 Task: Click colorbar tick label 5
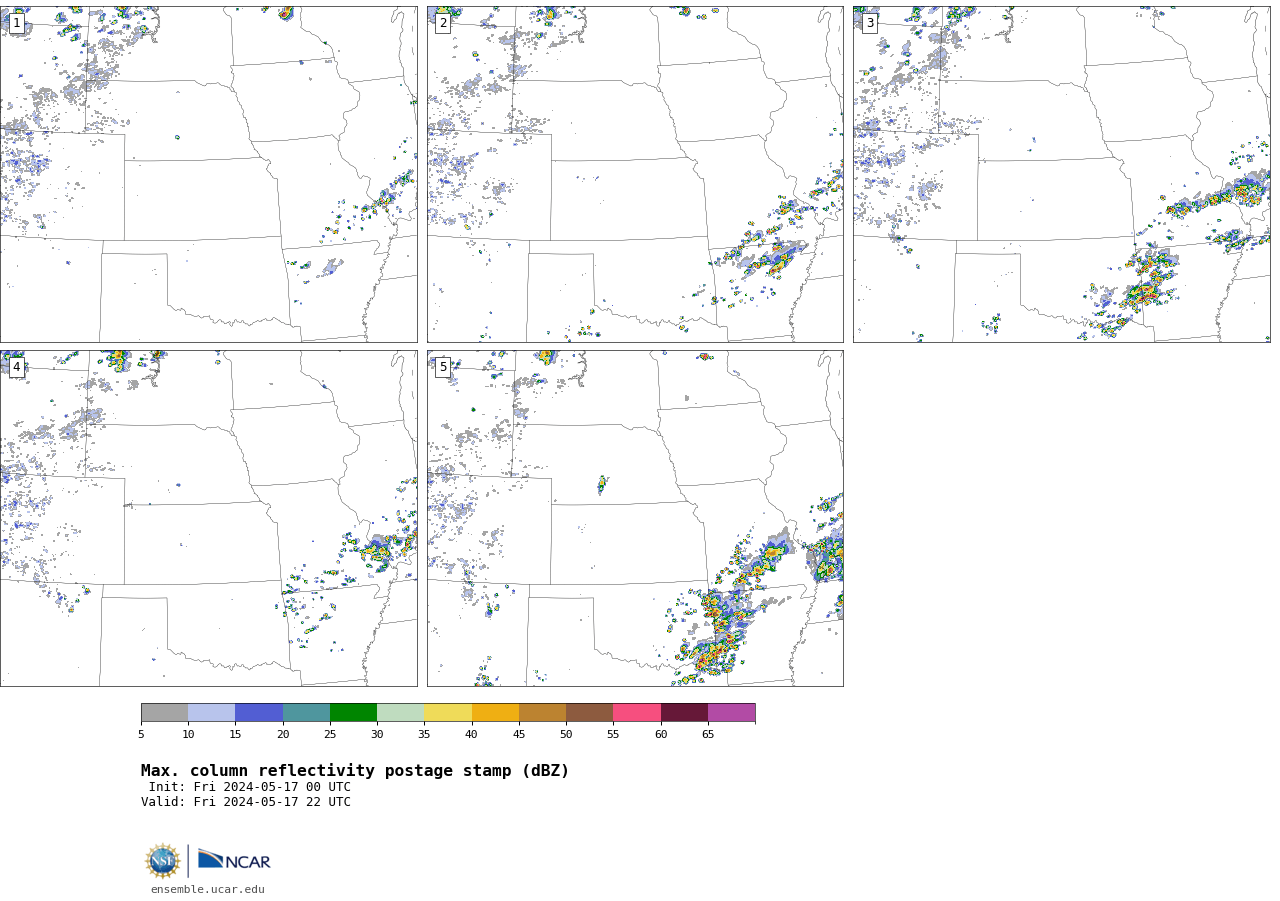(141, 735)
